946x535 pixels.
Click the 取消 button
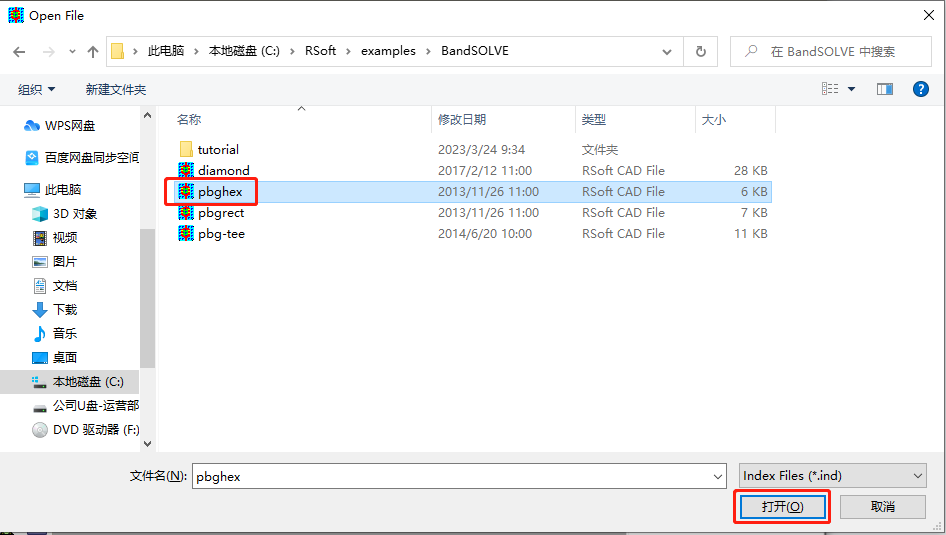click(x=882, y=507)
